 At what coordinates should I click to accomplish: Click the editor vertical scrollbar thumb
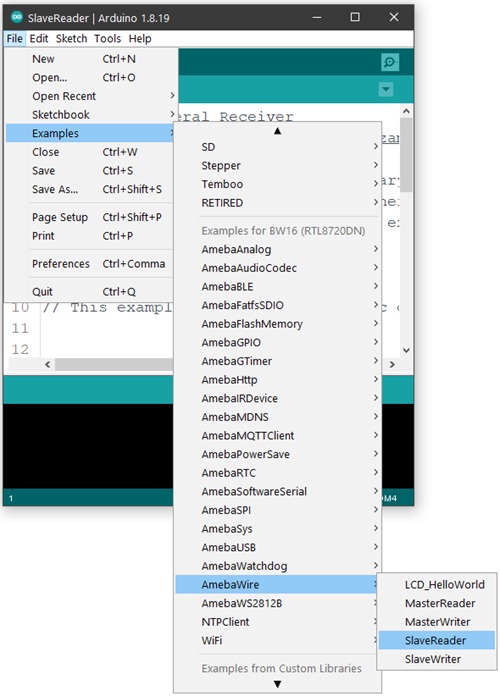406,154
